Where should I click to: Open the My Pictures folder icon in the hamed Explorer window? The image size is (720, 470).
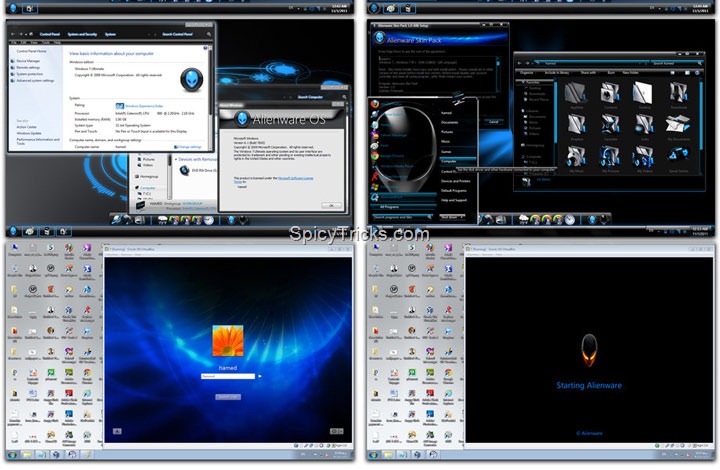click(610, 157)
